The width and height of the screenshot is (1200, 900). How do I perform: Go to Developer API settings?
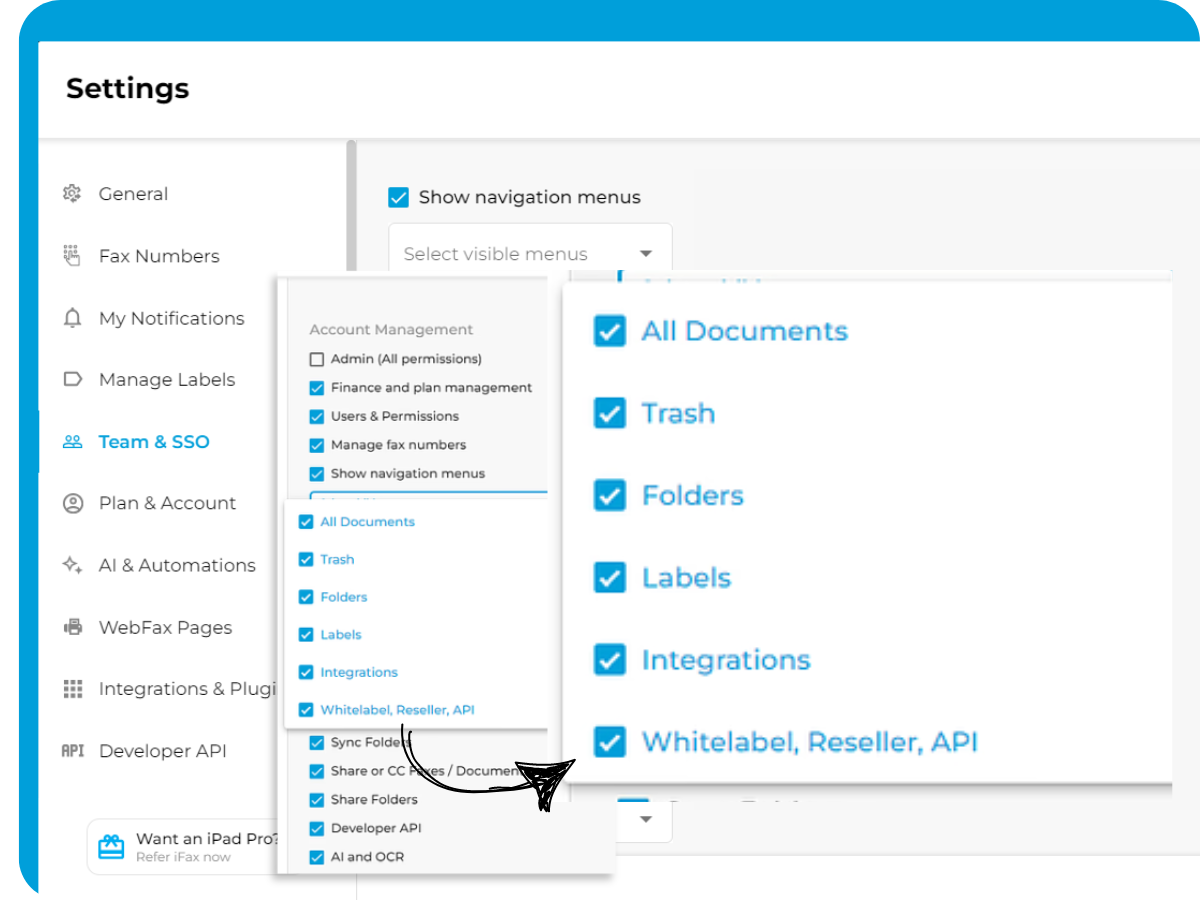tap(162, 752)
